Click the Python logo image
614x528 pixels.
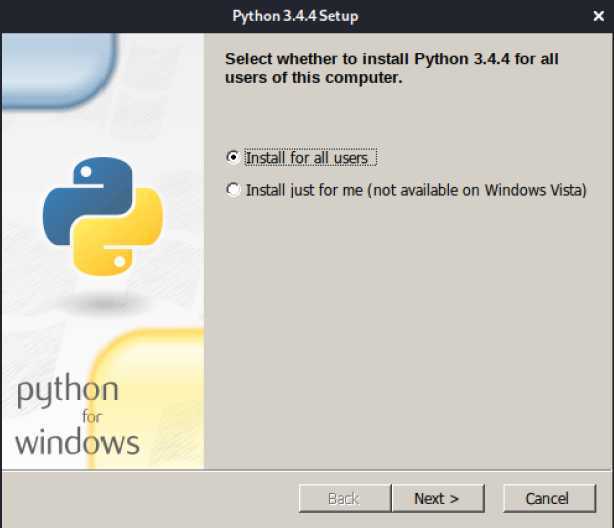[103, 216]
